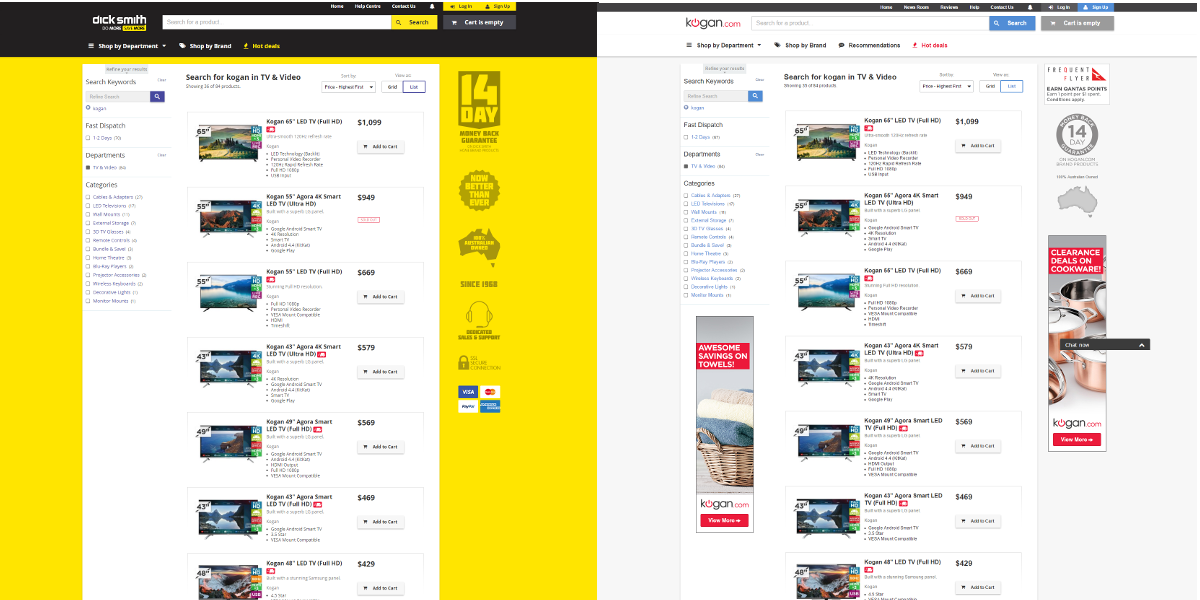Image resolution: width=1200 pixels, height=600 pixels.
Task: Focus Refine Search field on Dick Smith
Action: point(118,96)
